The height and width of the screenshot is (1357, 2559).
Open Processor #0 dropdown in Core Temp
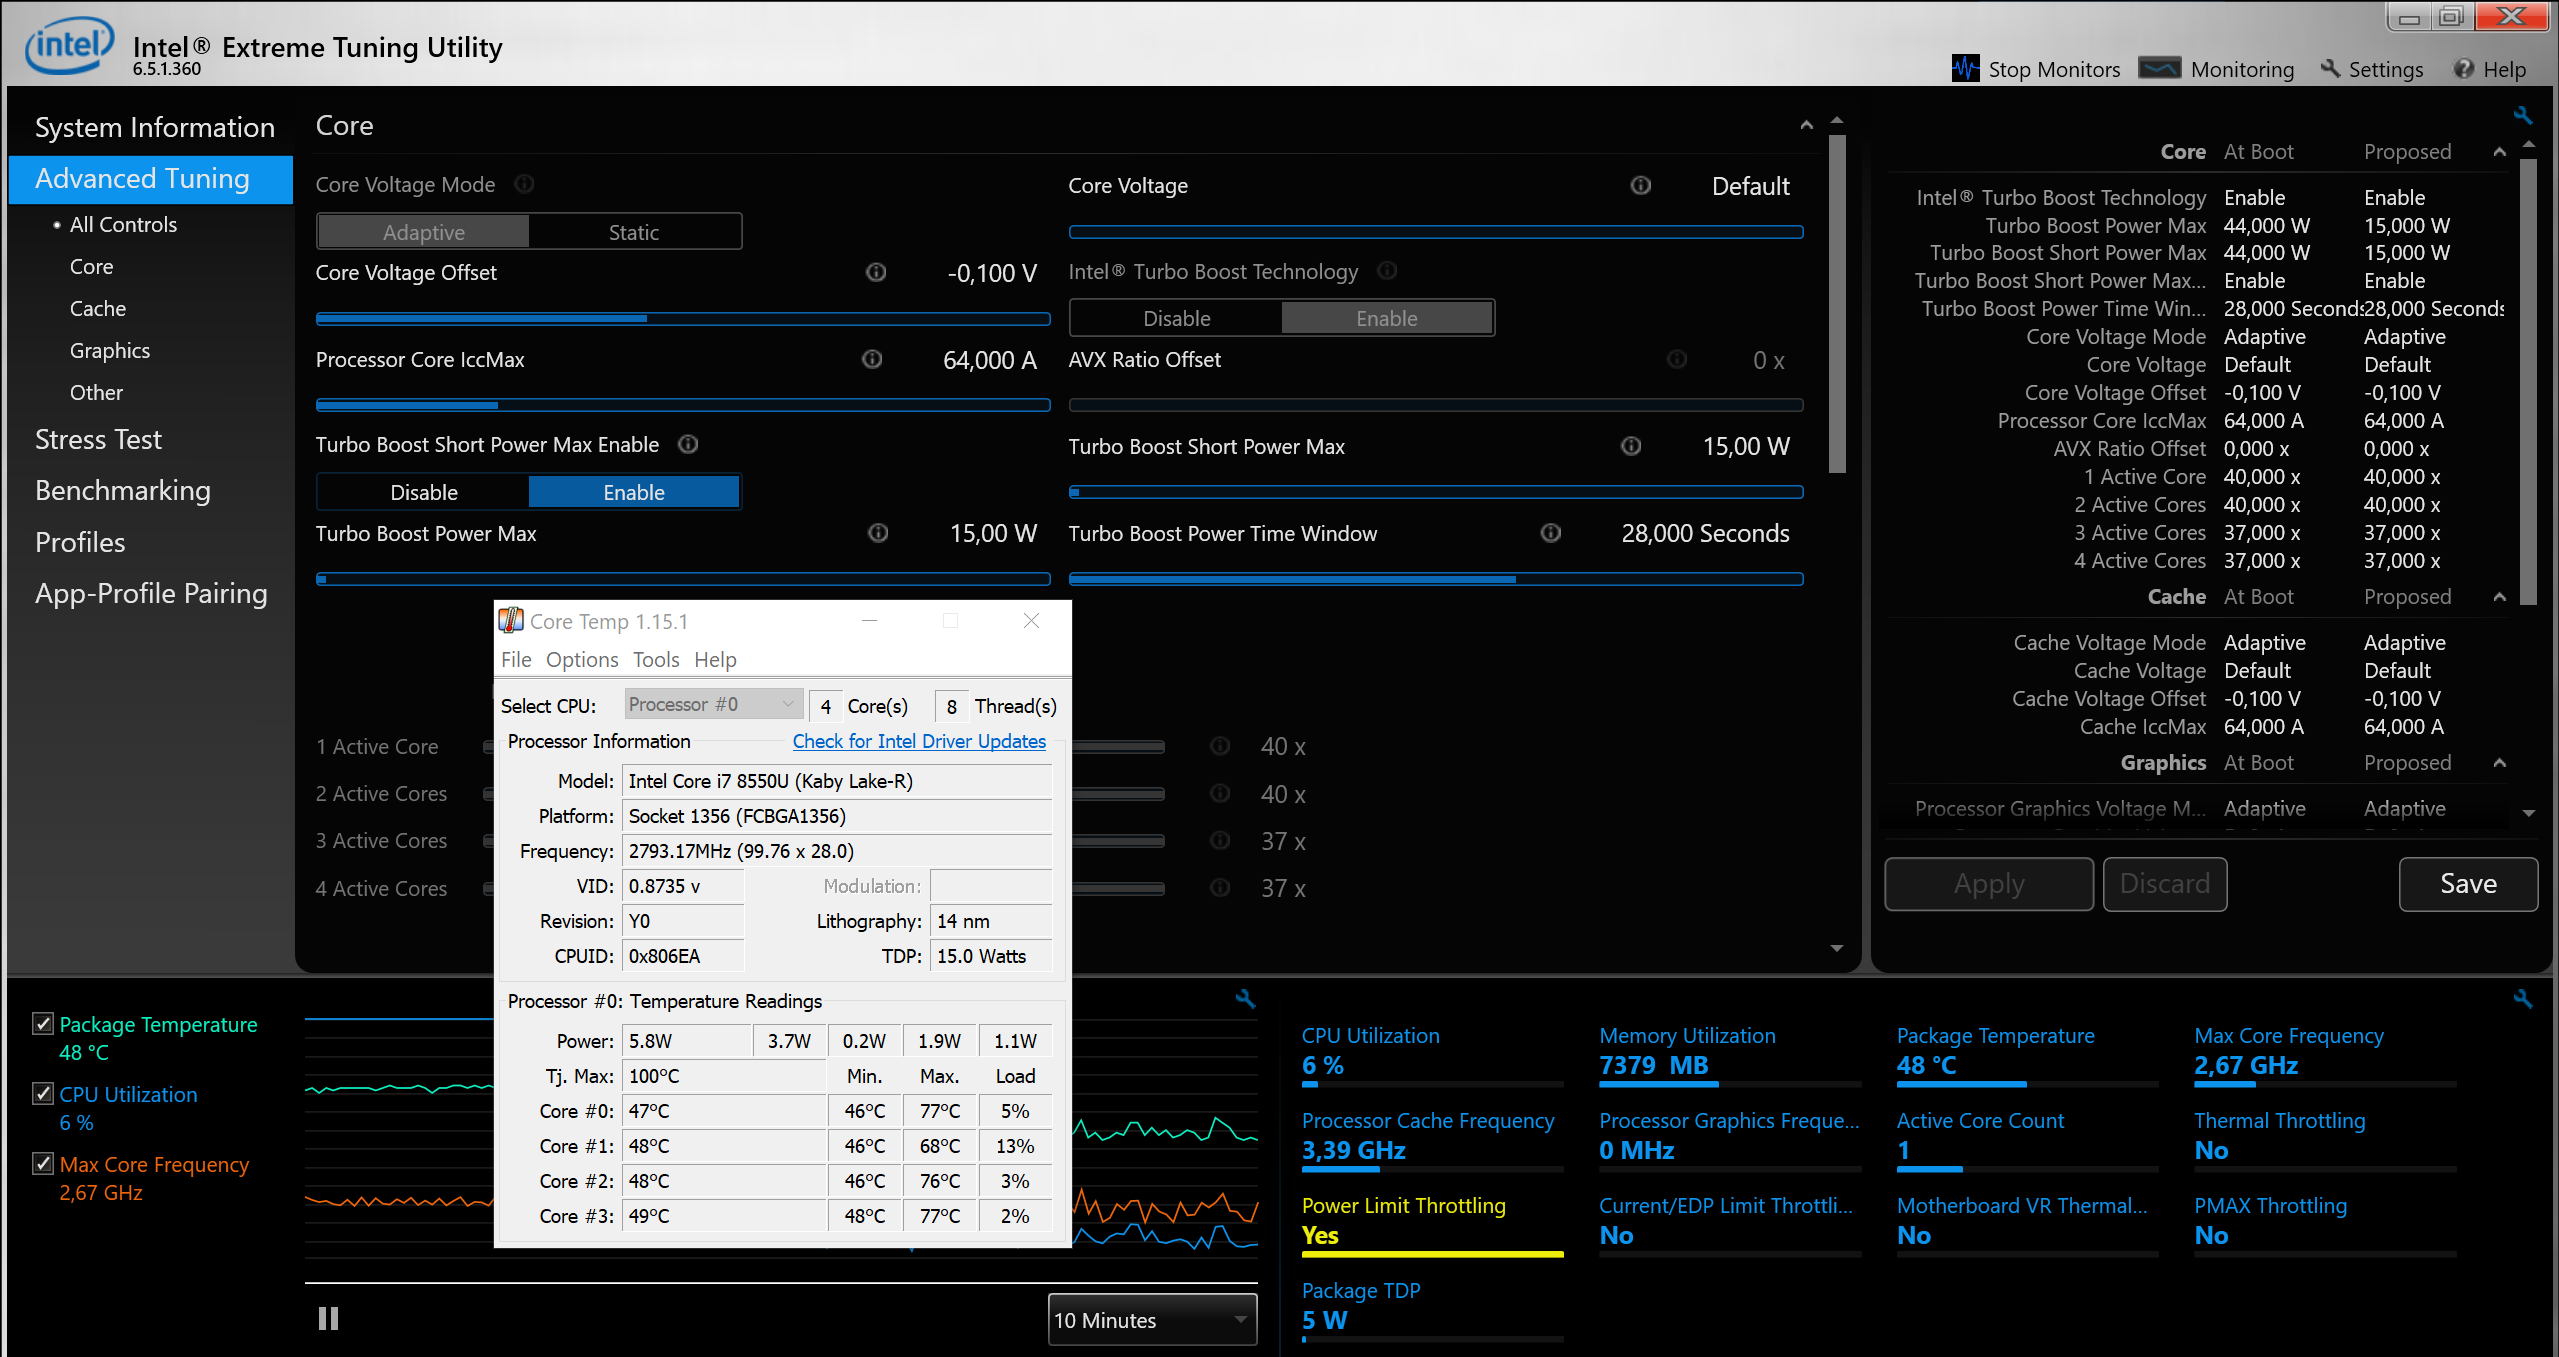click(712, 705)
